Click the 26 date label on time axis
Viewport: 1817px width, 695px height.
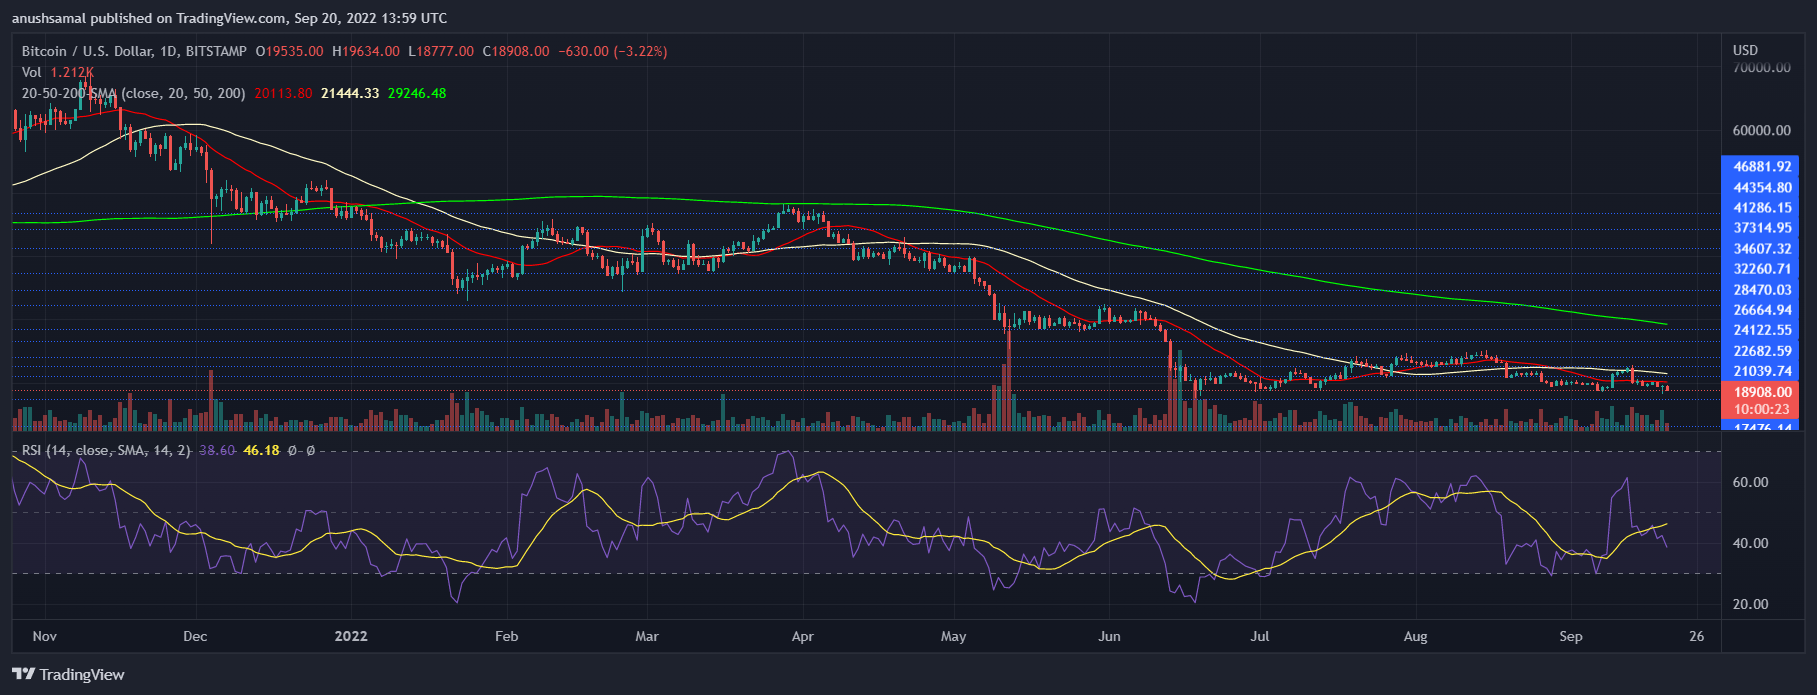coord(1696,636)
